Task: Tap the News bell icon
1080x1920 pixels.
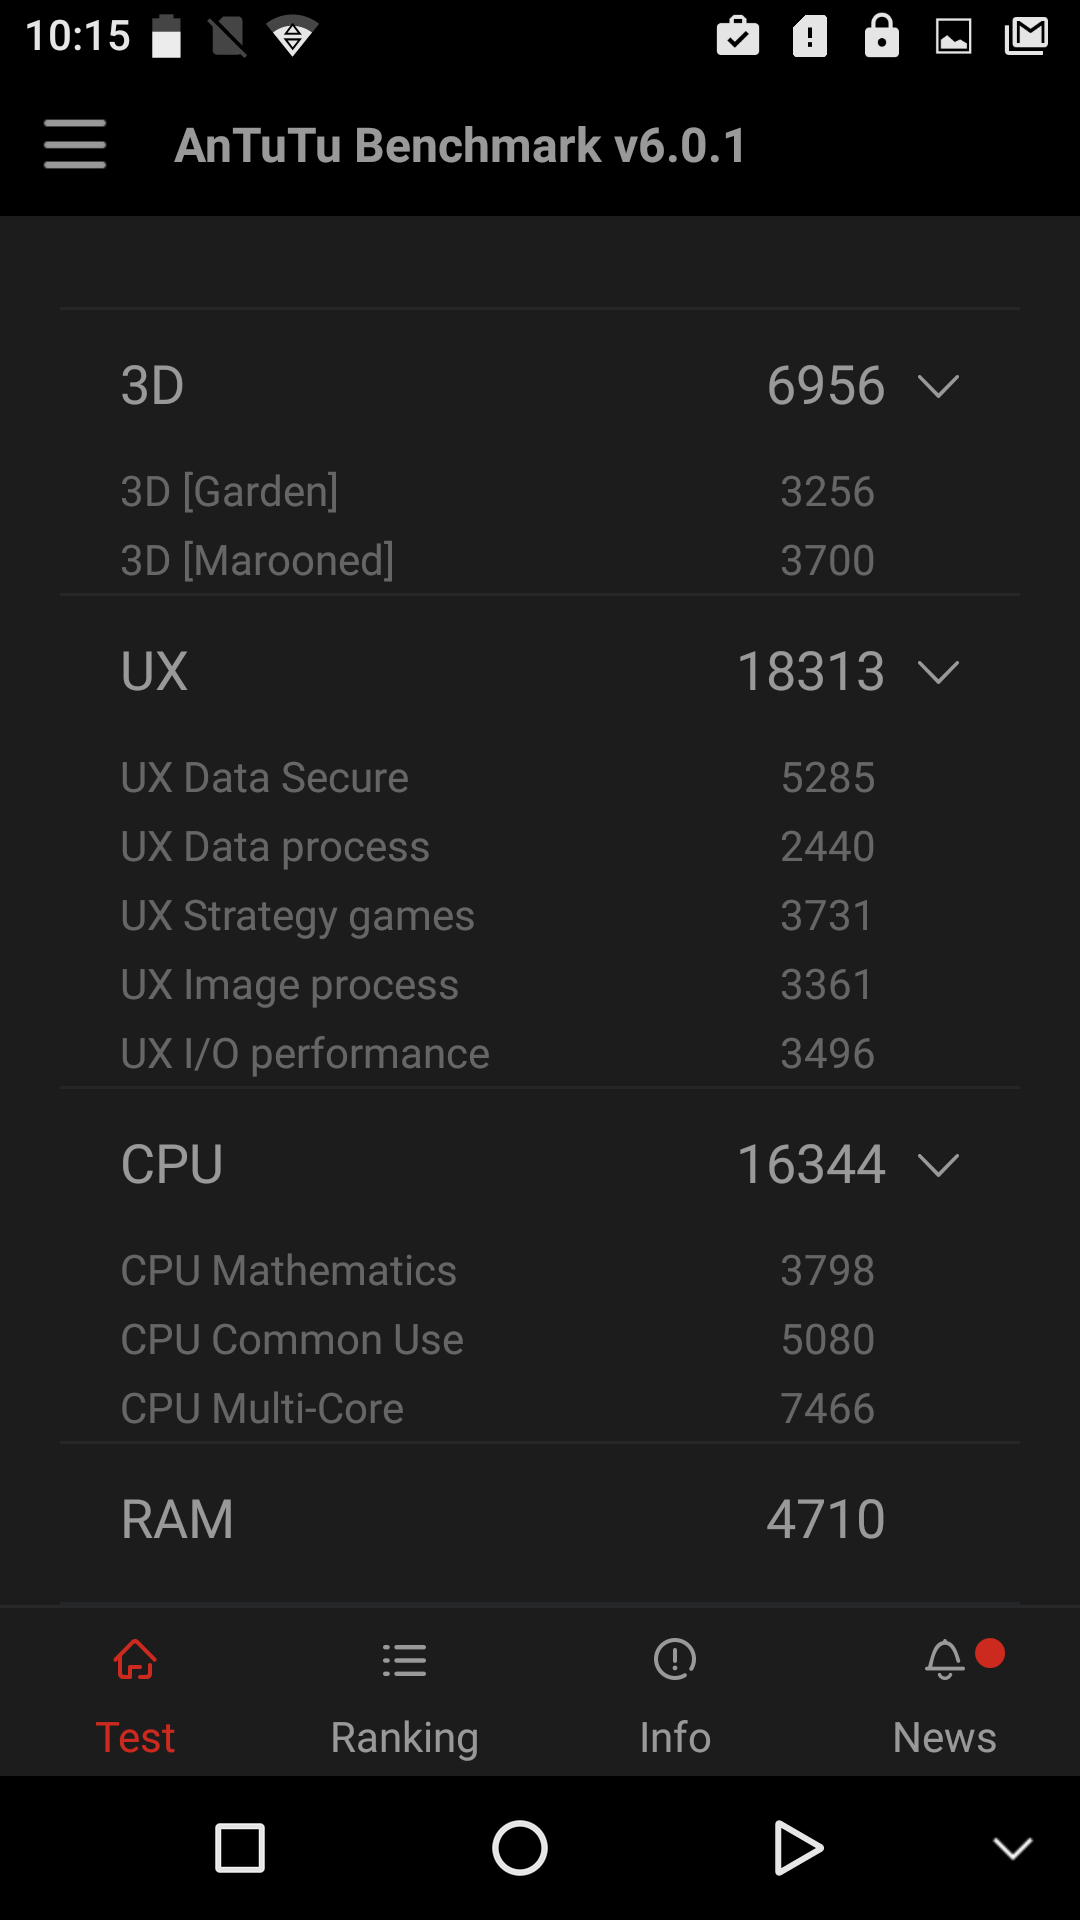Action: pos(945,1660)
